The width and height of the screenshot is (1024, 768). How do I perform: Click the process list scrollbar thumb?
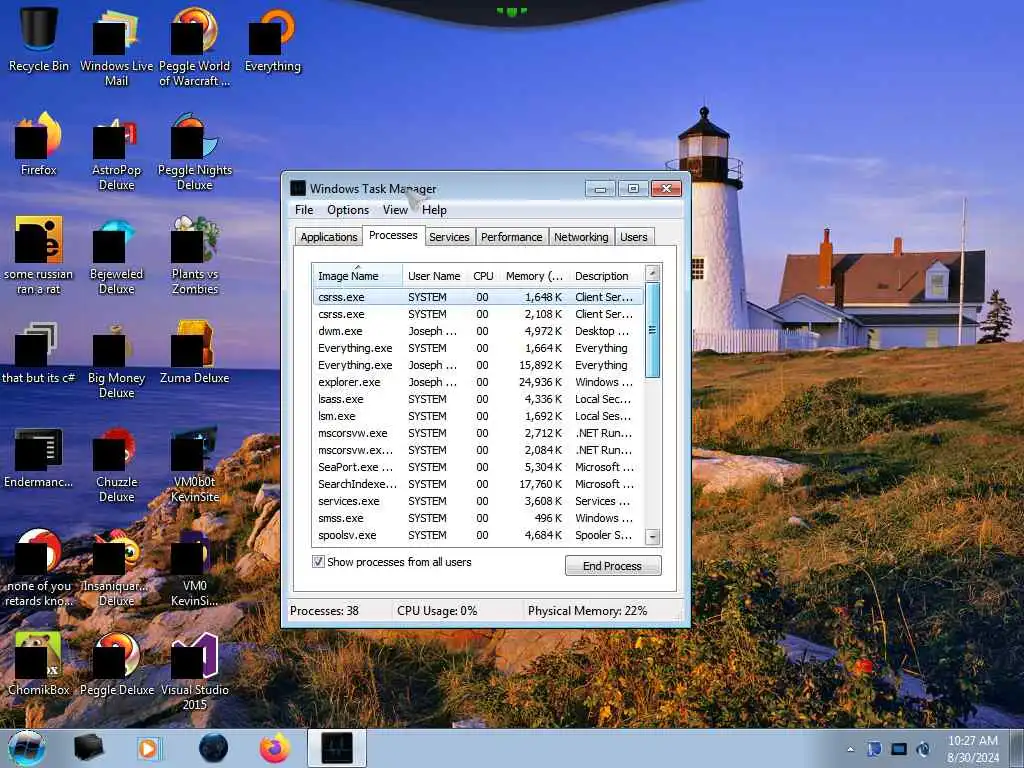click(x=652, y=330)
